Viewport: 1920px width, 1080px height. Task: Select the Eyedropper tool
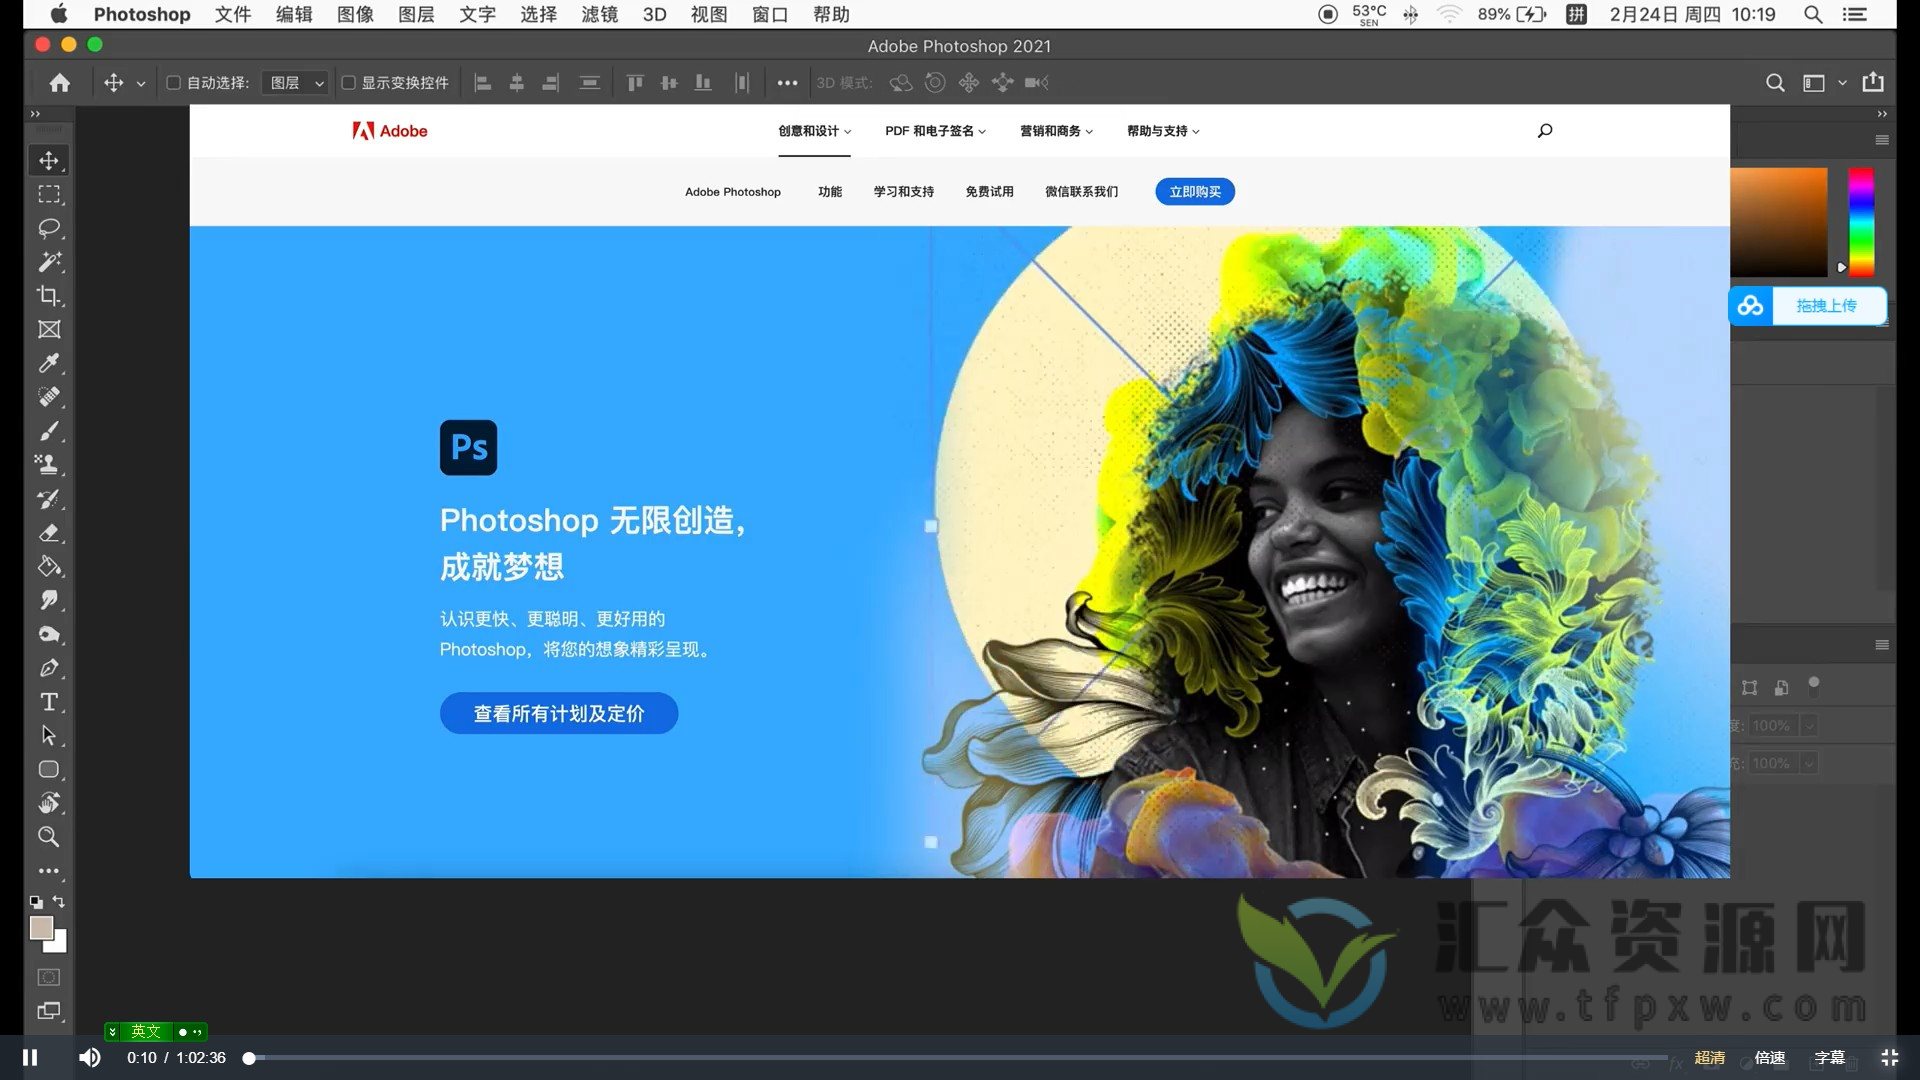click(x=50, y=361)
